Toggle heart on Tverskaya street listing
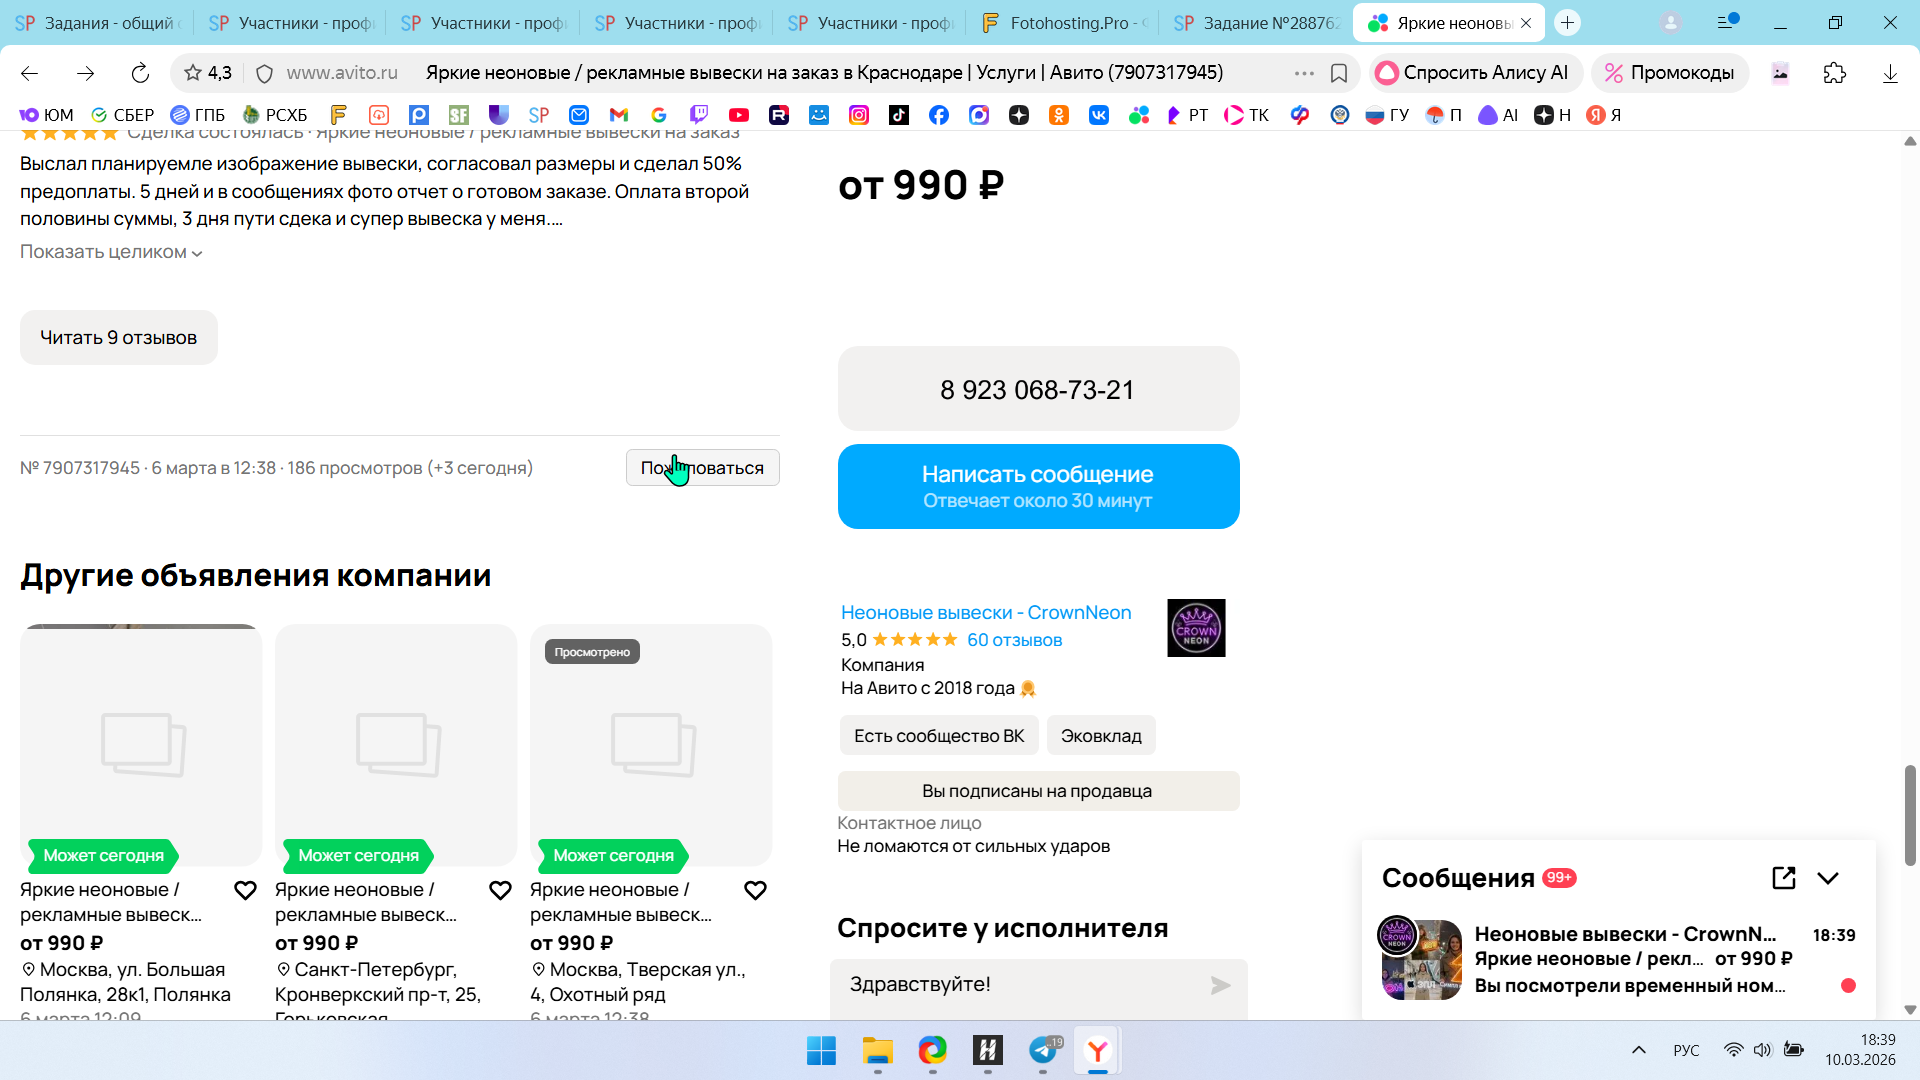Viewport: 1920px width, 1080px height. pyautogui.click(x=755, y=890)
